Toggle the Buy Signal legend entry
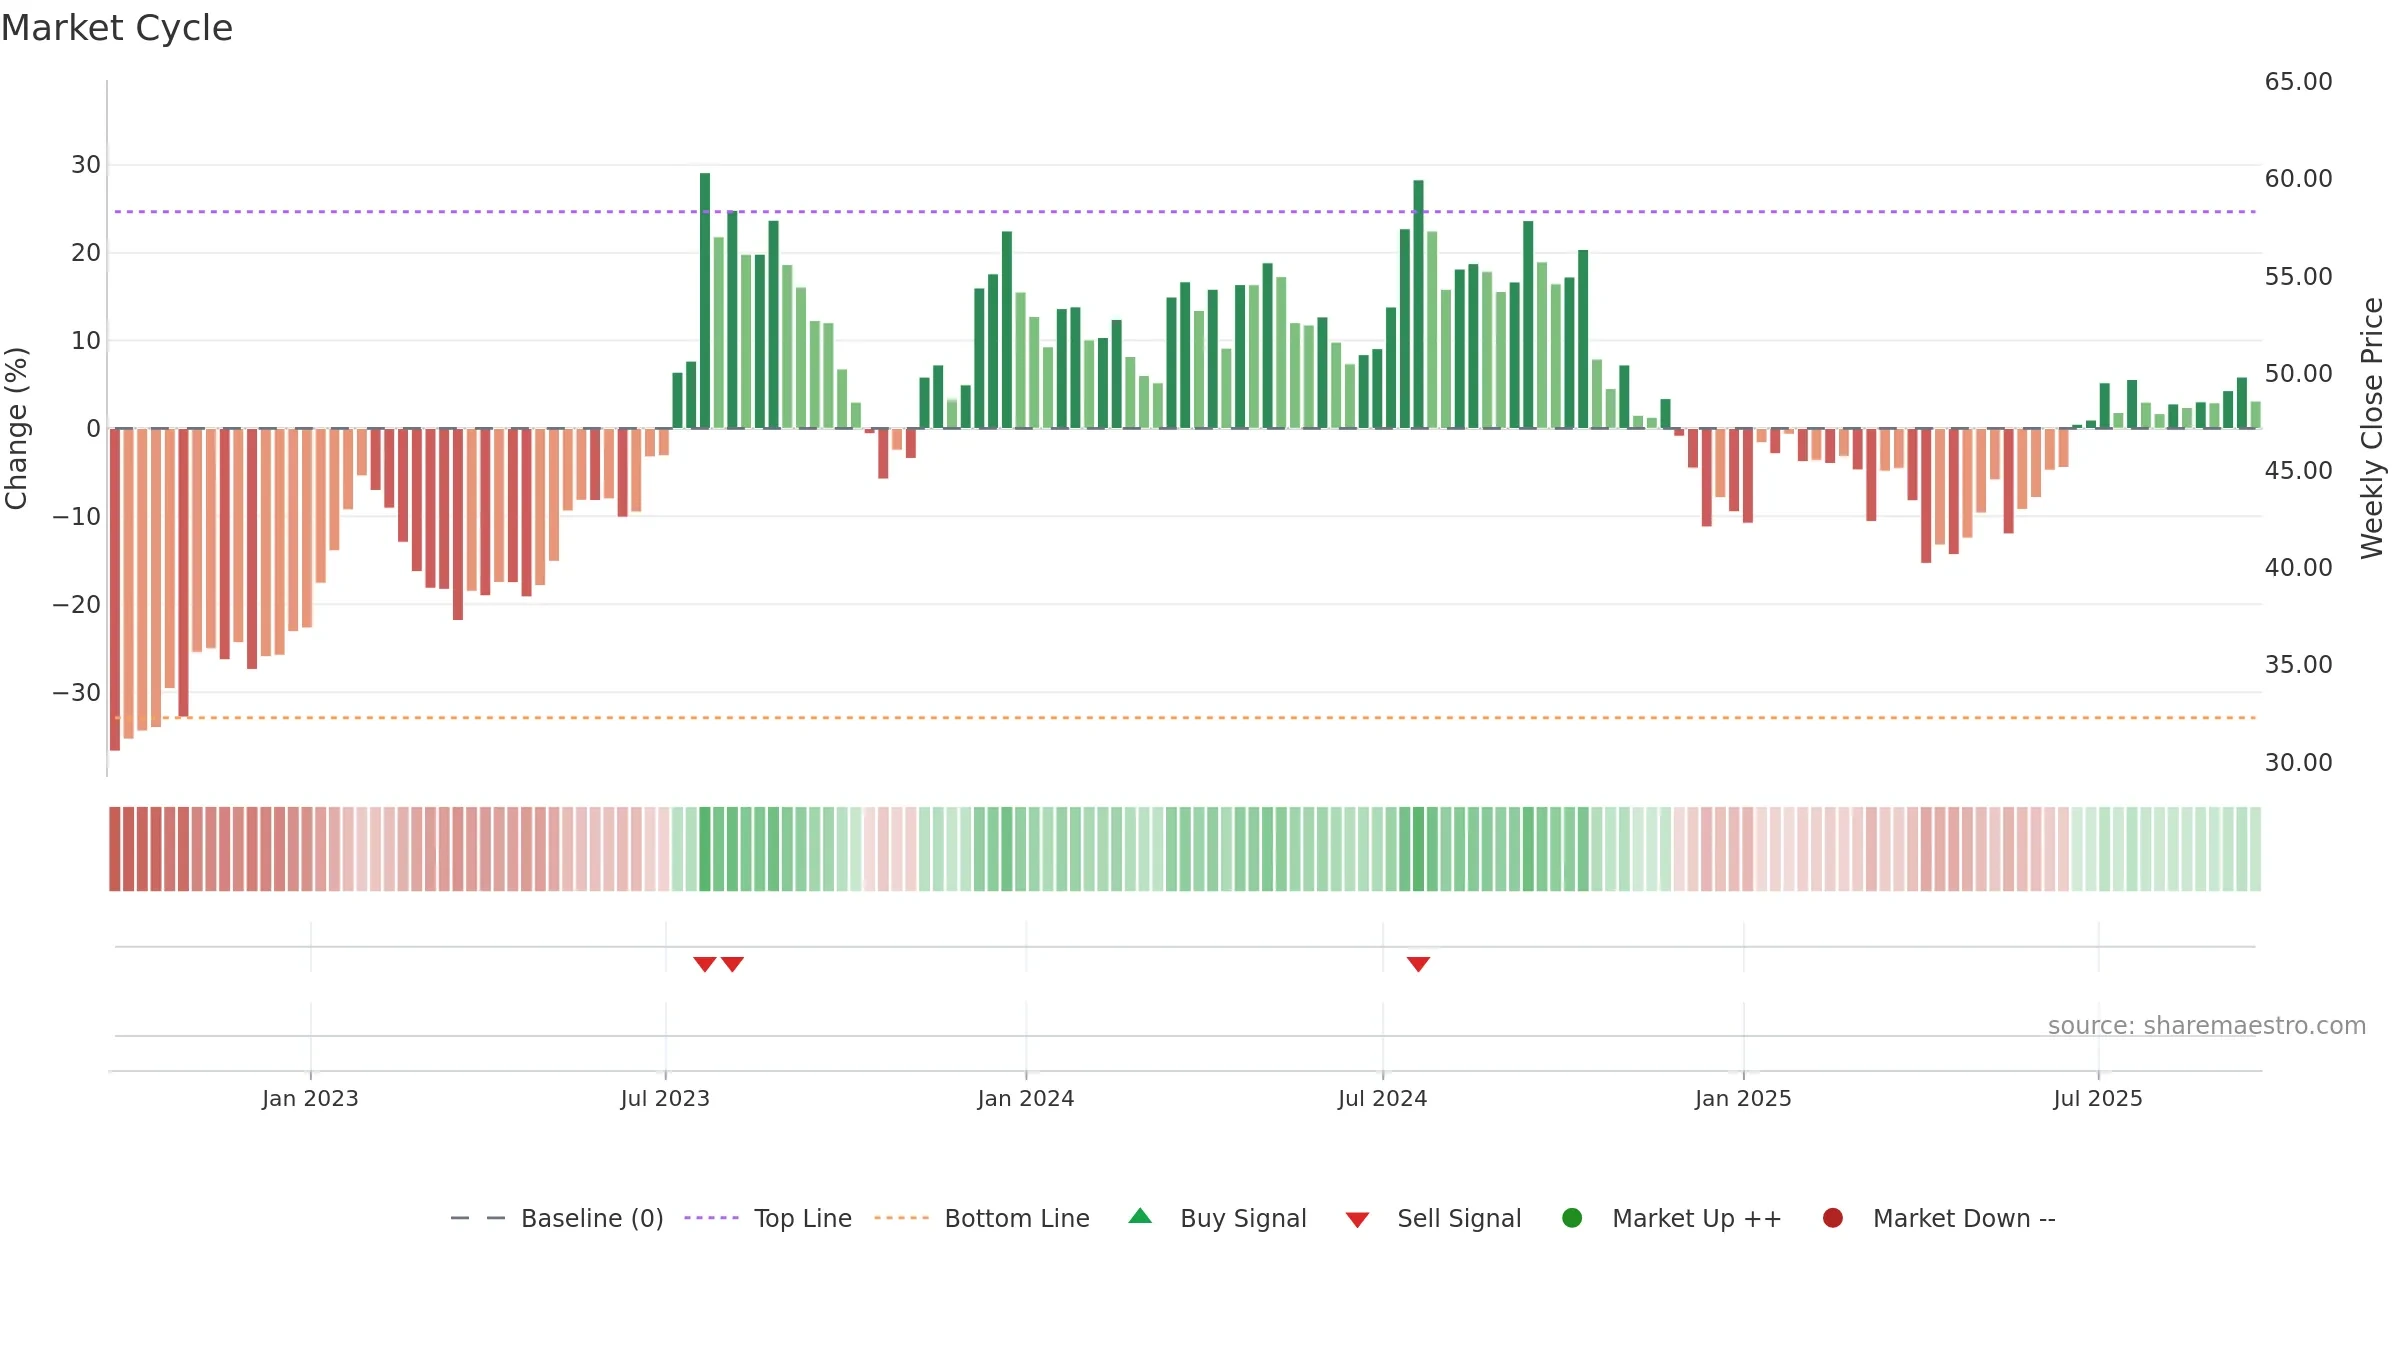Image resolution: width=2400 pixels, height=1350 pixels. (x=1217, y=1218)
